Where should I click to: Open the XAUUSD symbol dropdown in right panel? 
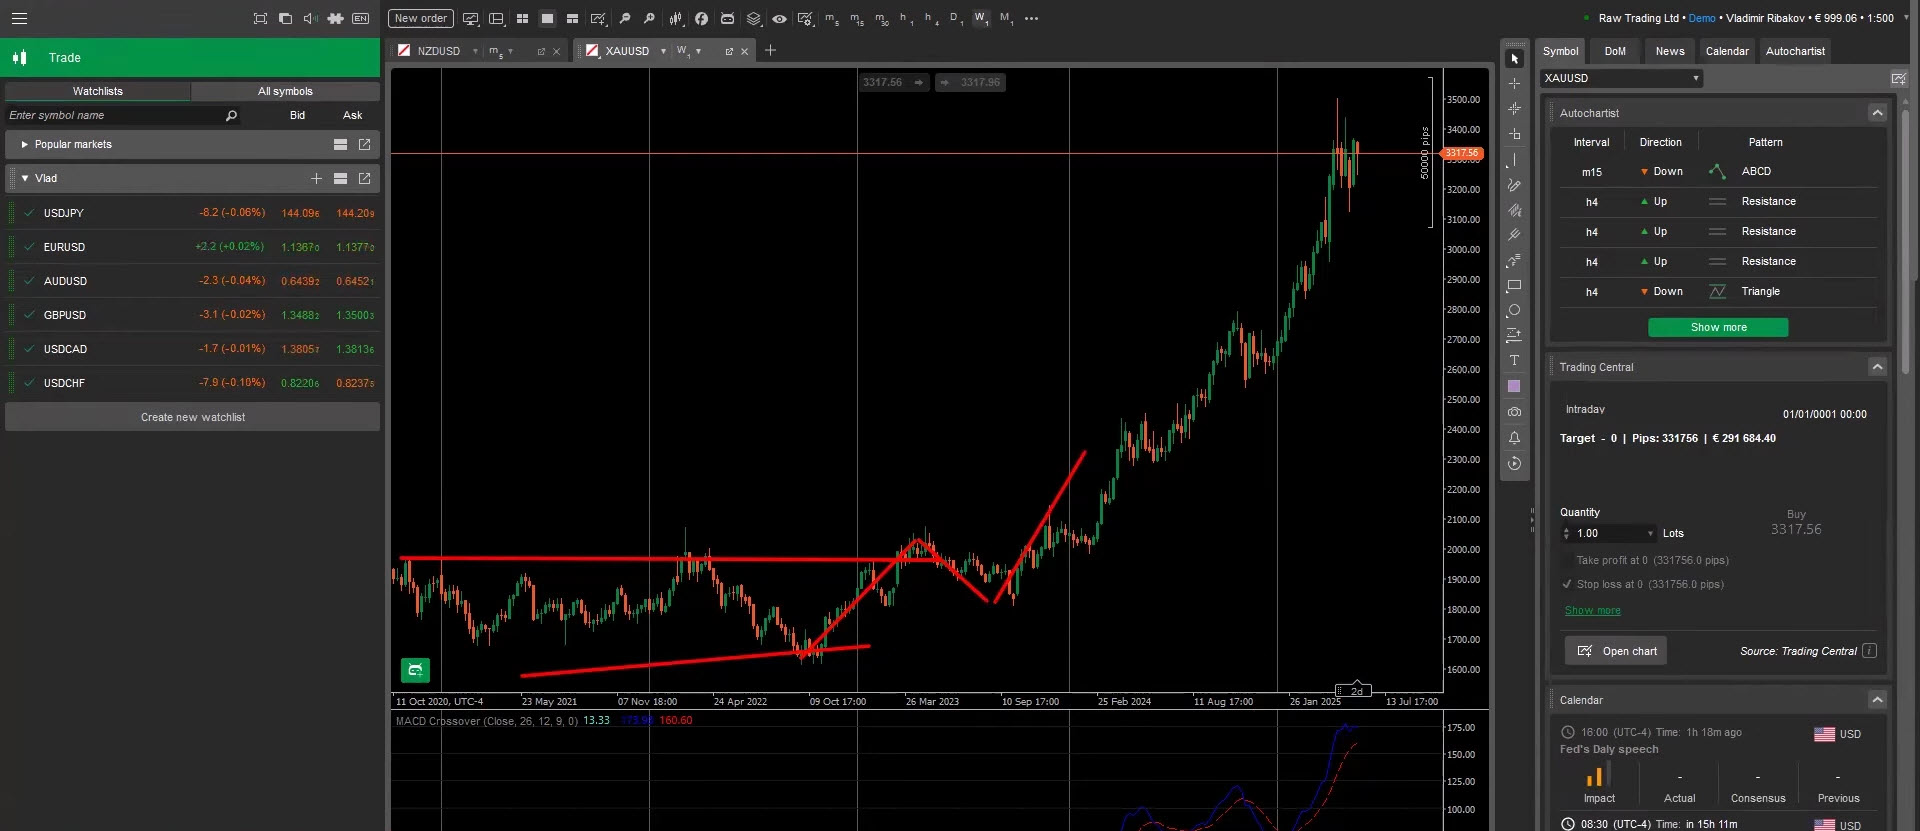1621,78
